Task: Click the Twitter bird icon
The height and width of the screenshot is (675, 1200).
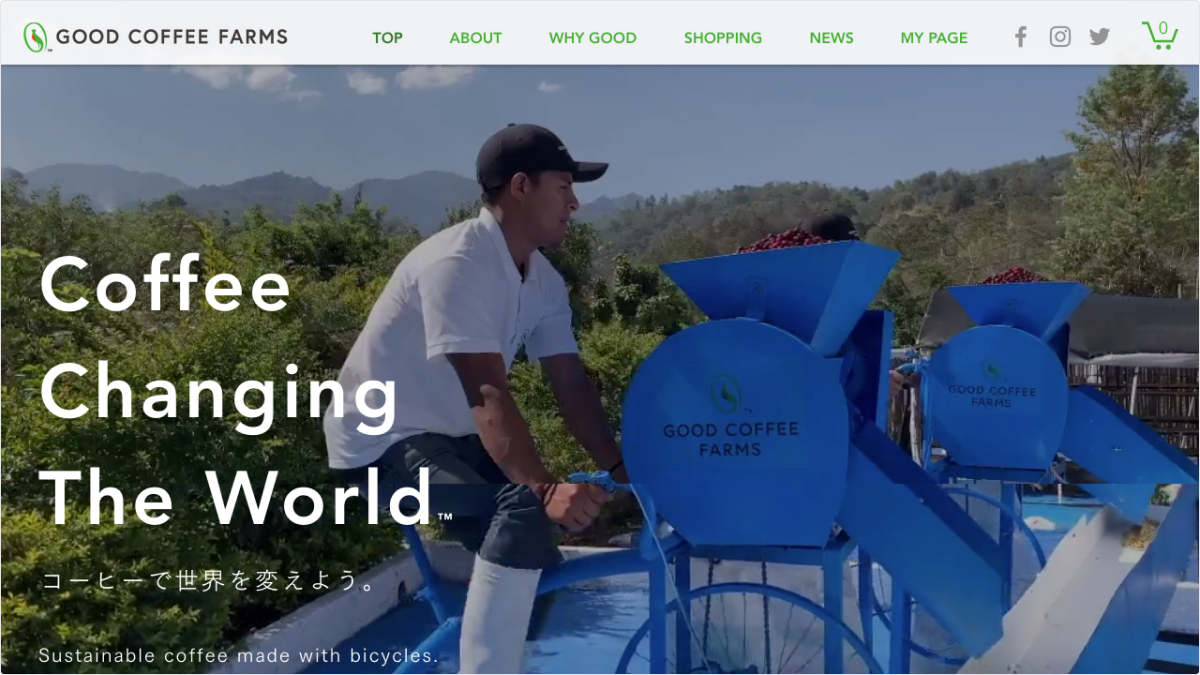Action: 1099,37
